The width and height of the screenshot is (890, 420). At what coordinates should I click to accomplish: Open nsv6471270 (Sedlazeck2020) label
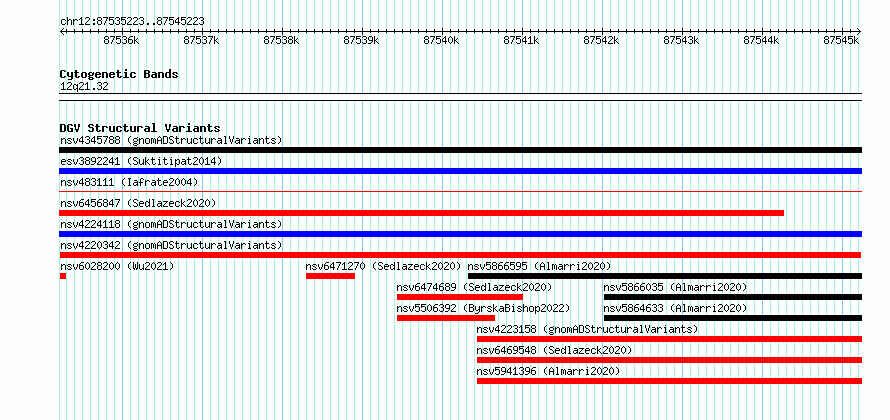pyautogui.click(x=384, y=266)
